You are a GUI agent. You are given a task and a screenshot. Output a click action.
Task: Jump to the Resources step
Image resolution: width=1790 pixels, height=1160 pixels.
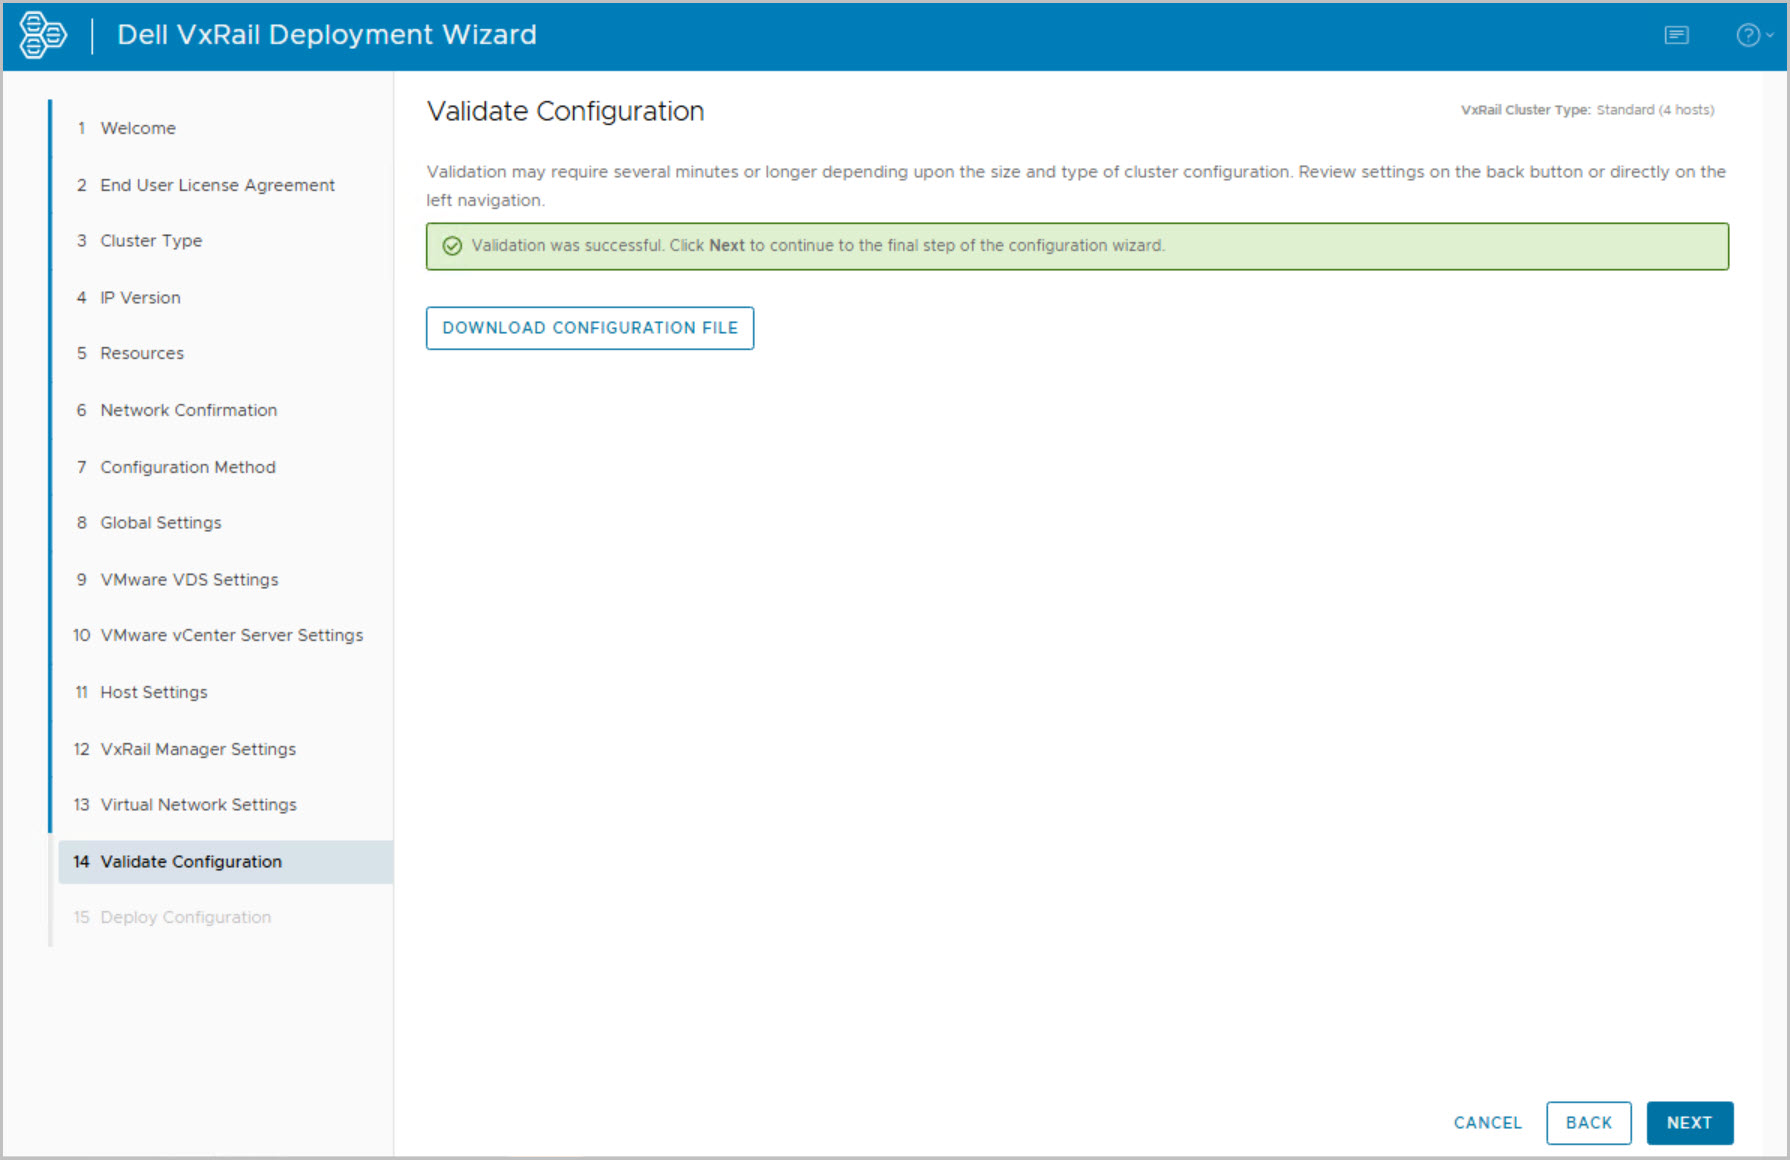pos(142,353)
